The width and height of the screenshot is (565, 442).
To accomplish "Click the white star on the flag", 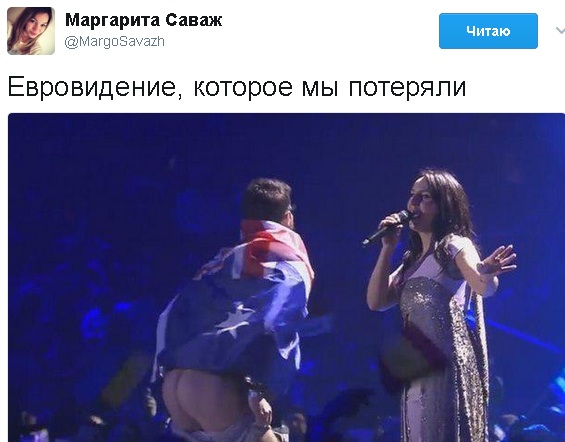I will [233, 318].
